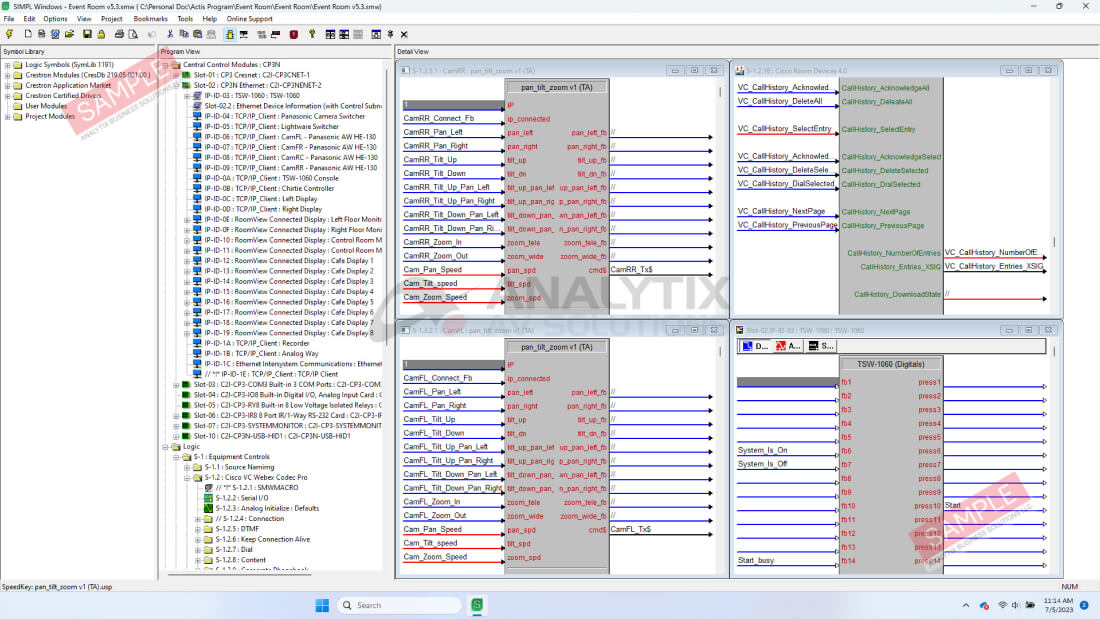The width and height of the screenshot is (1100, 619).
Task: Open the Edit menu
Action: pyautogui.click(x=29, y=19)
